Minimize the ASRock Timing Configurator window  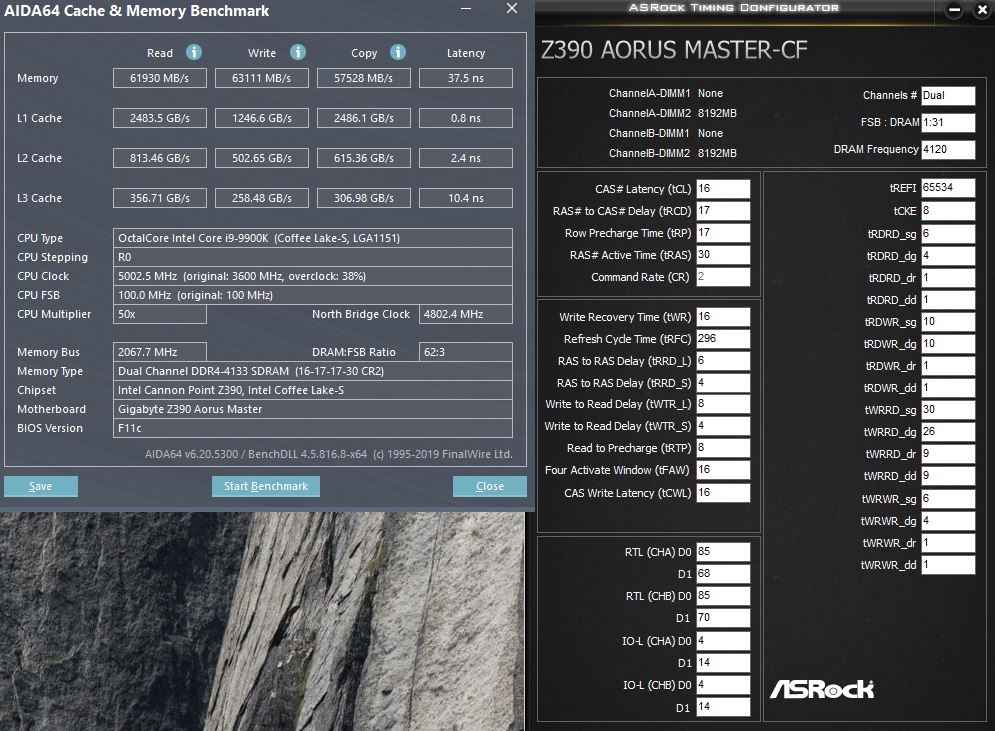coord(954,10)
